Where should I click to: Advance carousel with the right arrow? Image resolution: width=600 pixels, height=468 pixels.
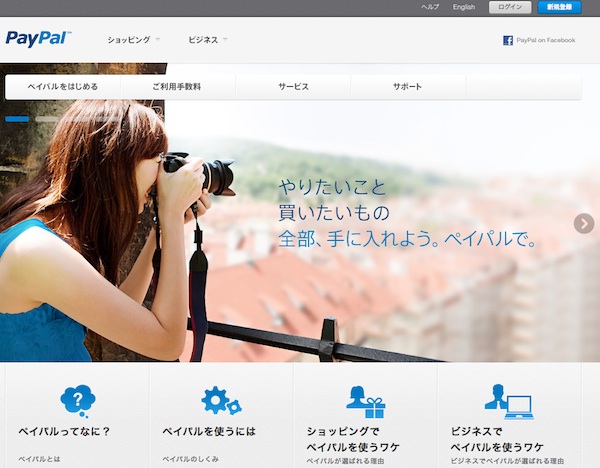click(x=584, y=223)
